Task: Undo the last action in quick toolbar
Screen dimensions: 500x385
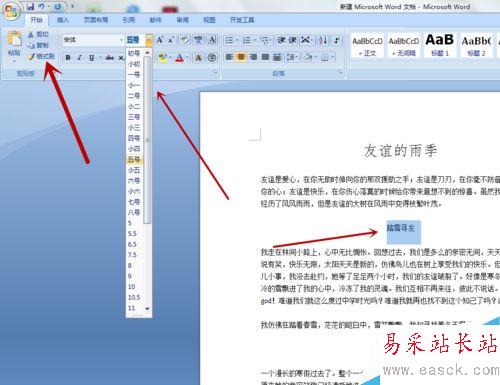Action: click(x=42, y=6)
